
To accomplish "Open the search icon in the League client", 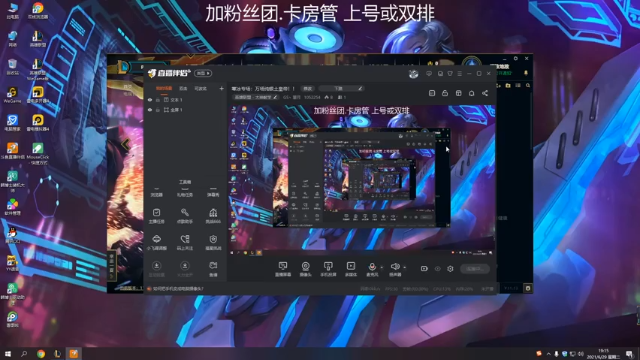I will tap(528, 85).
